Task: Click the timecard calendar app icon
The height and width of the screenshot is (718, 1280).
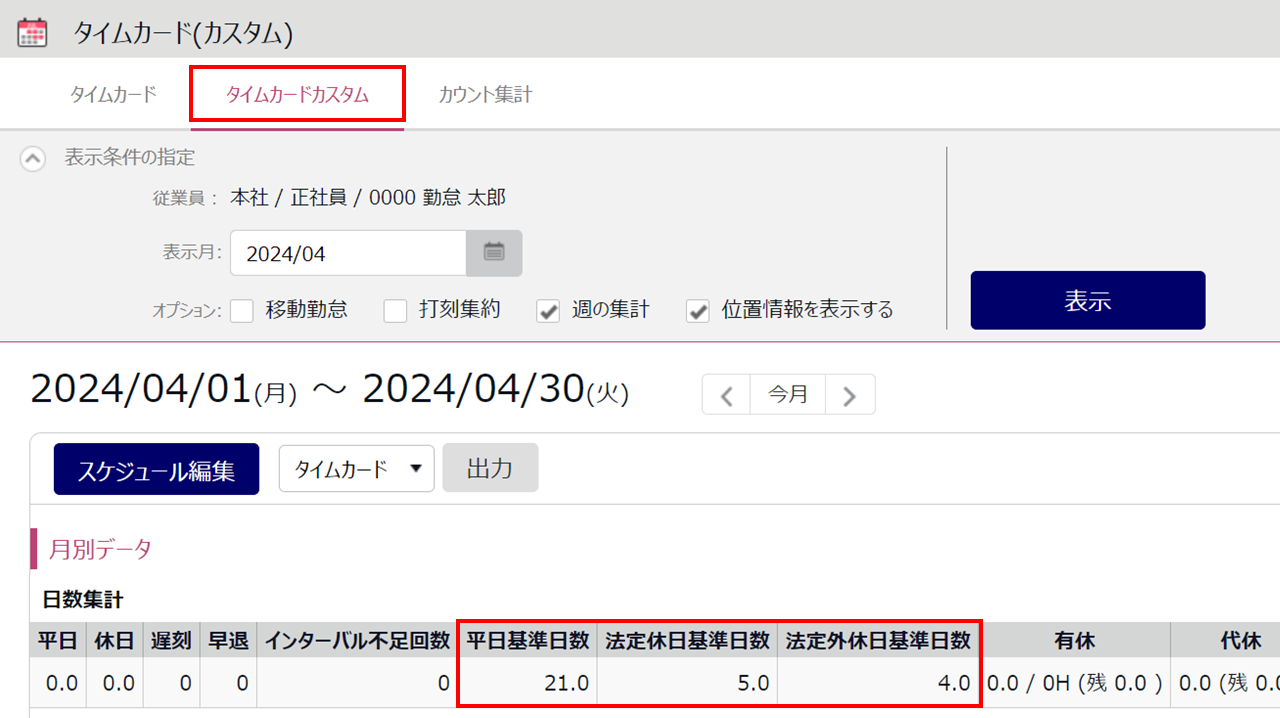Action: [x=33, y=31]
